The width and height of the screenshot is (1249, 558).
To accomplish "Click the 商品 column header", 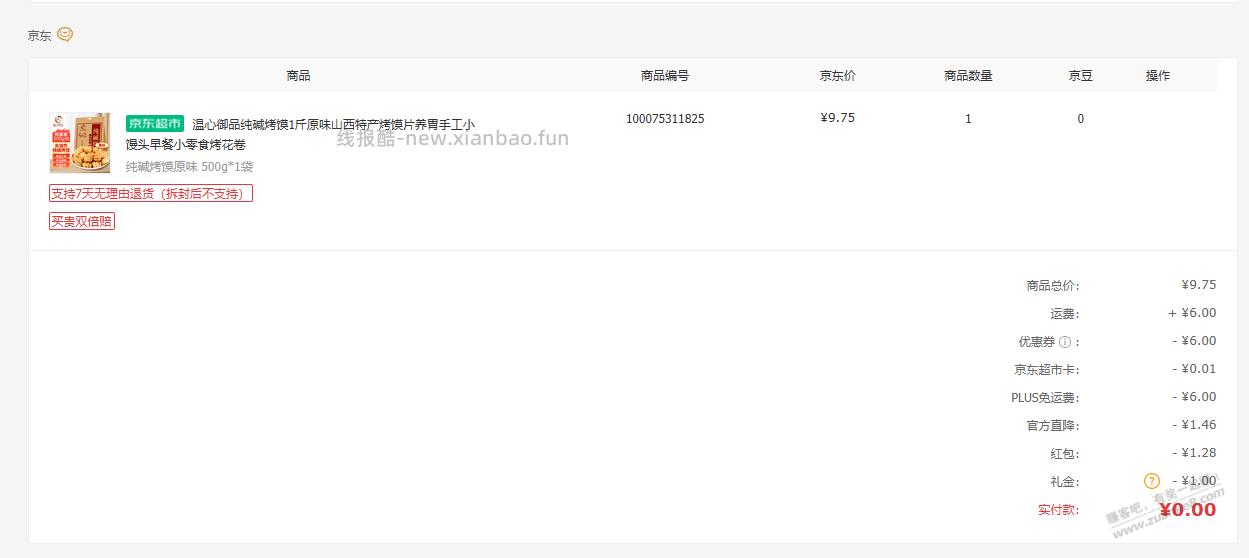I will click(x=298, y=76).
